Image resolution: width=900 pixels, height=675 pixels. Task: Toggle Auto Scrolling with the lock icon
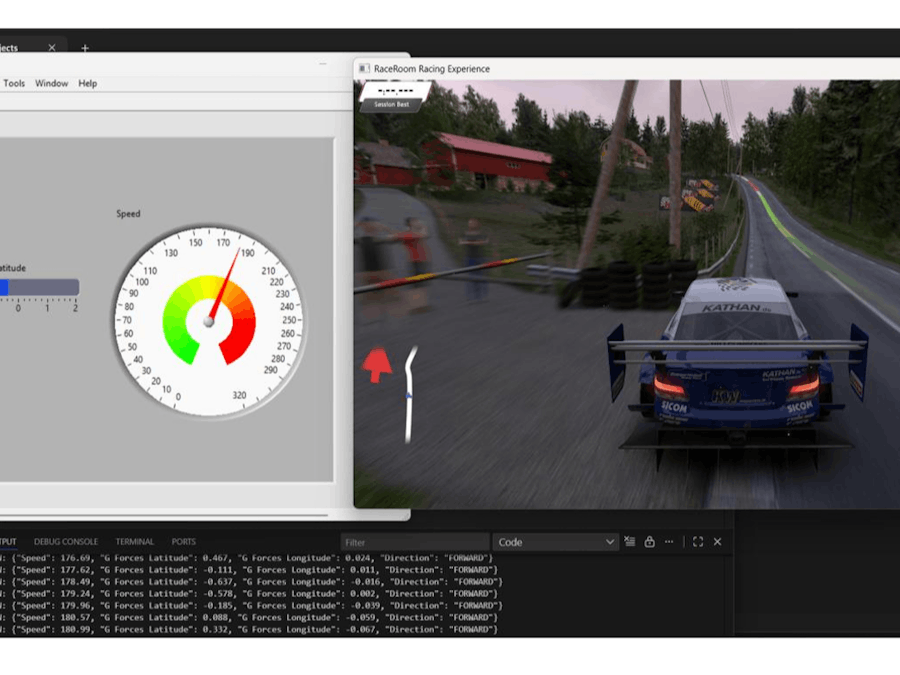tap(648, 541)
